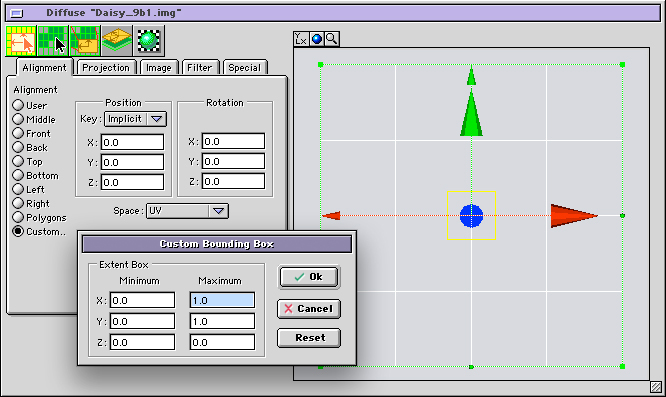Click the Maximum X extent field
The width and height of the screenshot is (666, 397).
(x=222, y=300)
